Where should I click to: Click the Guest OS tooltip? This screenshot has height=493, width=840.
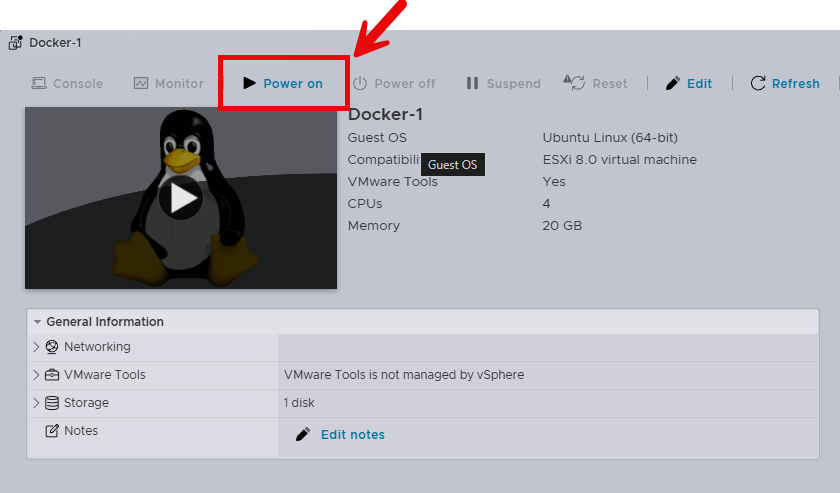453,165
